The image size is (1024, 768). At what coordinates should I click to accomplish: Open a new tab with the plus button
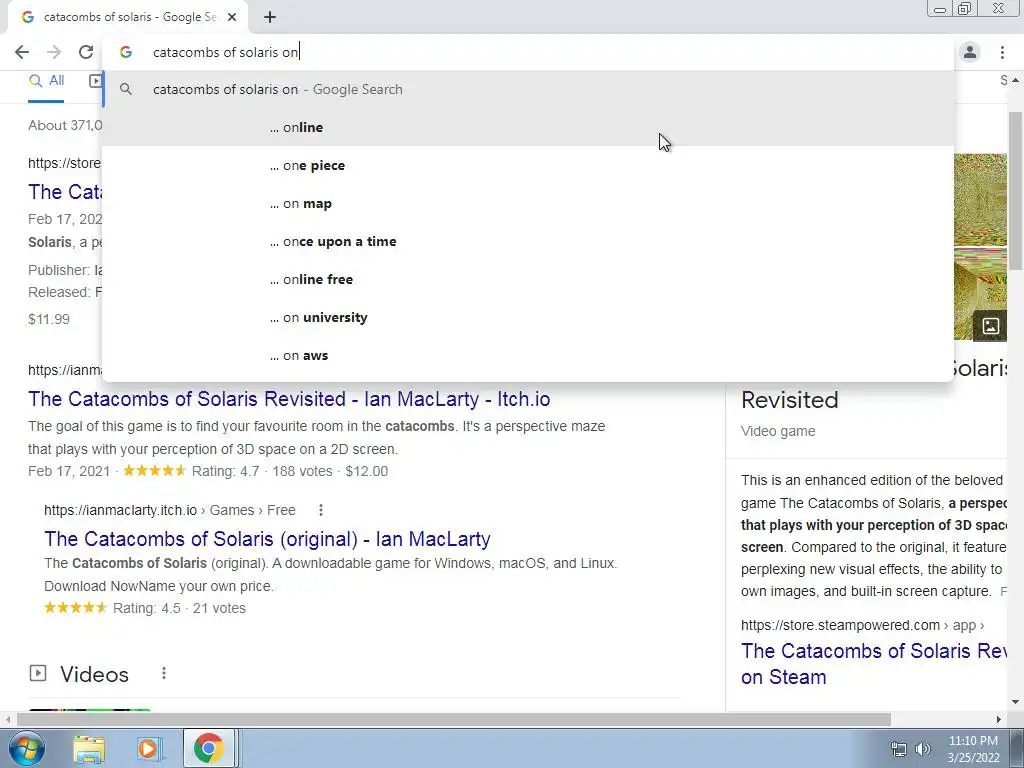pyautogui.click(x=270, y=17)
